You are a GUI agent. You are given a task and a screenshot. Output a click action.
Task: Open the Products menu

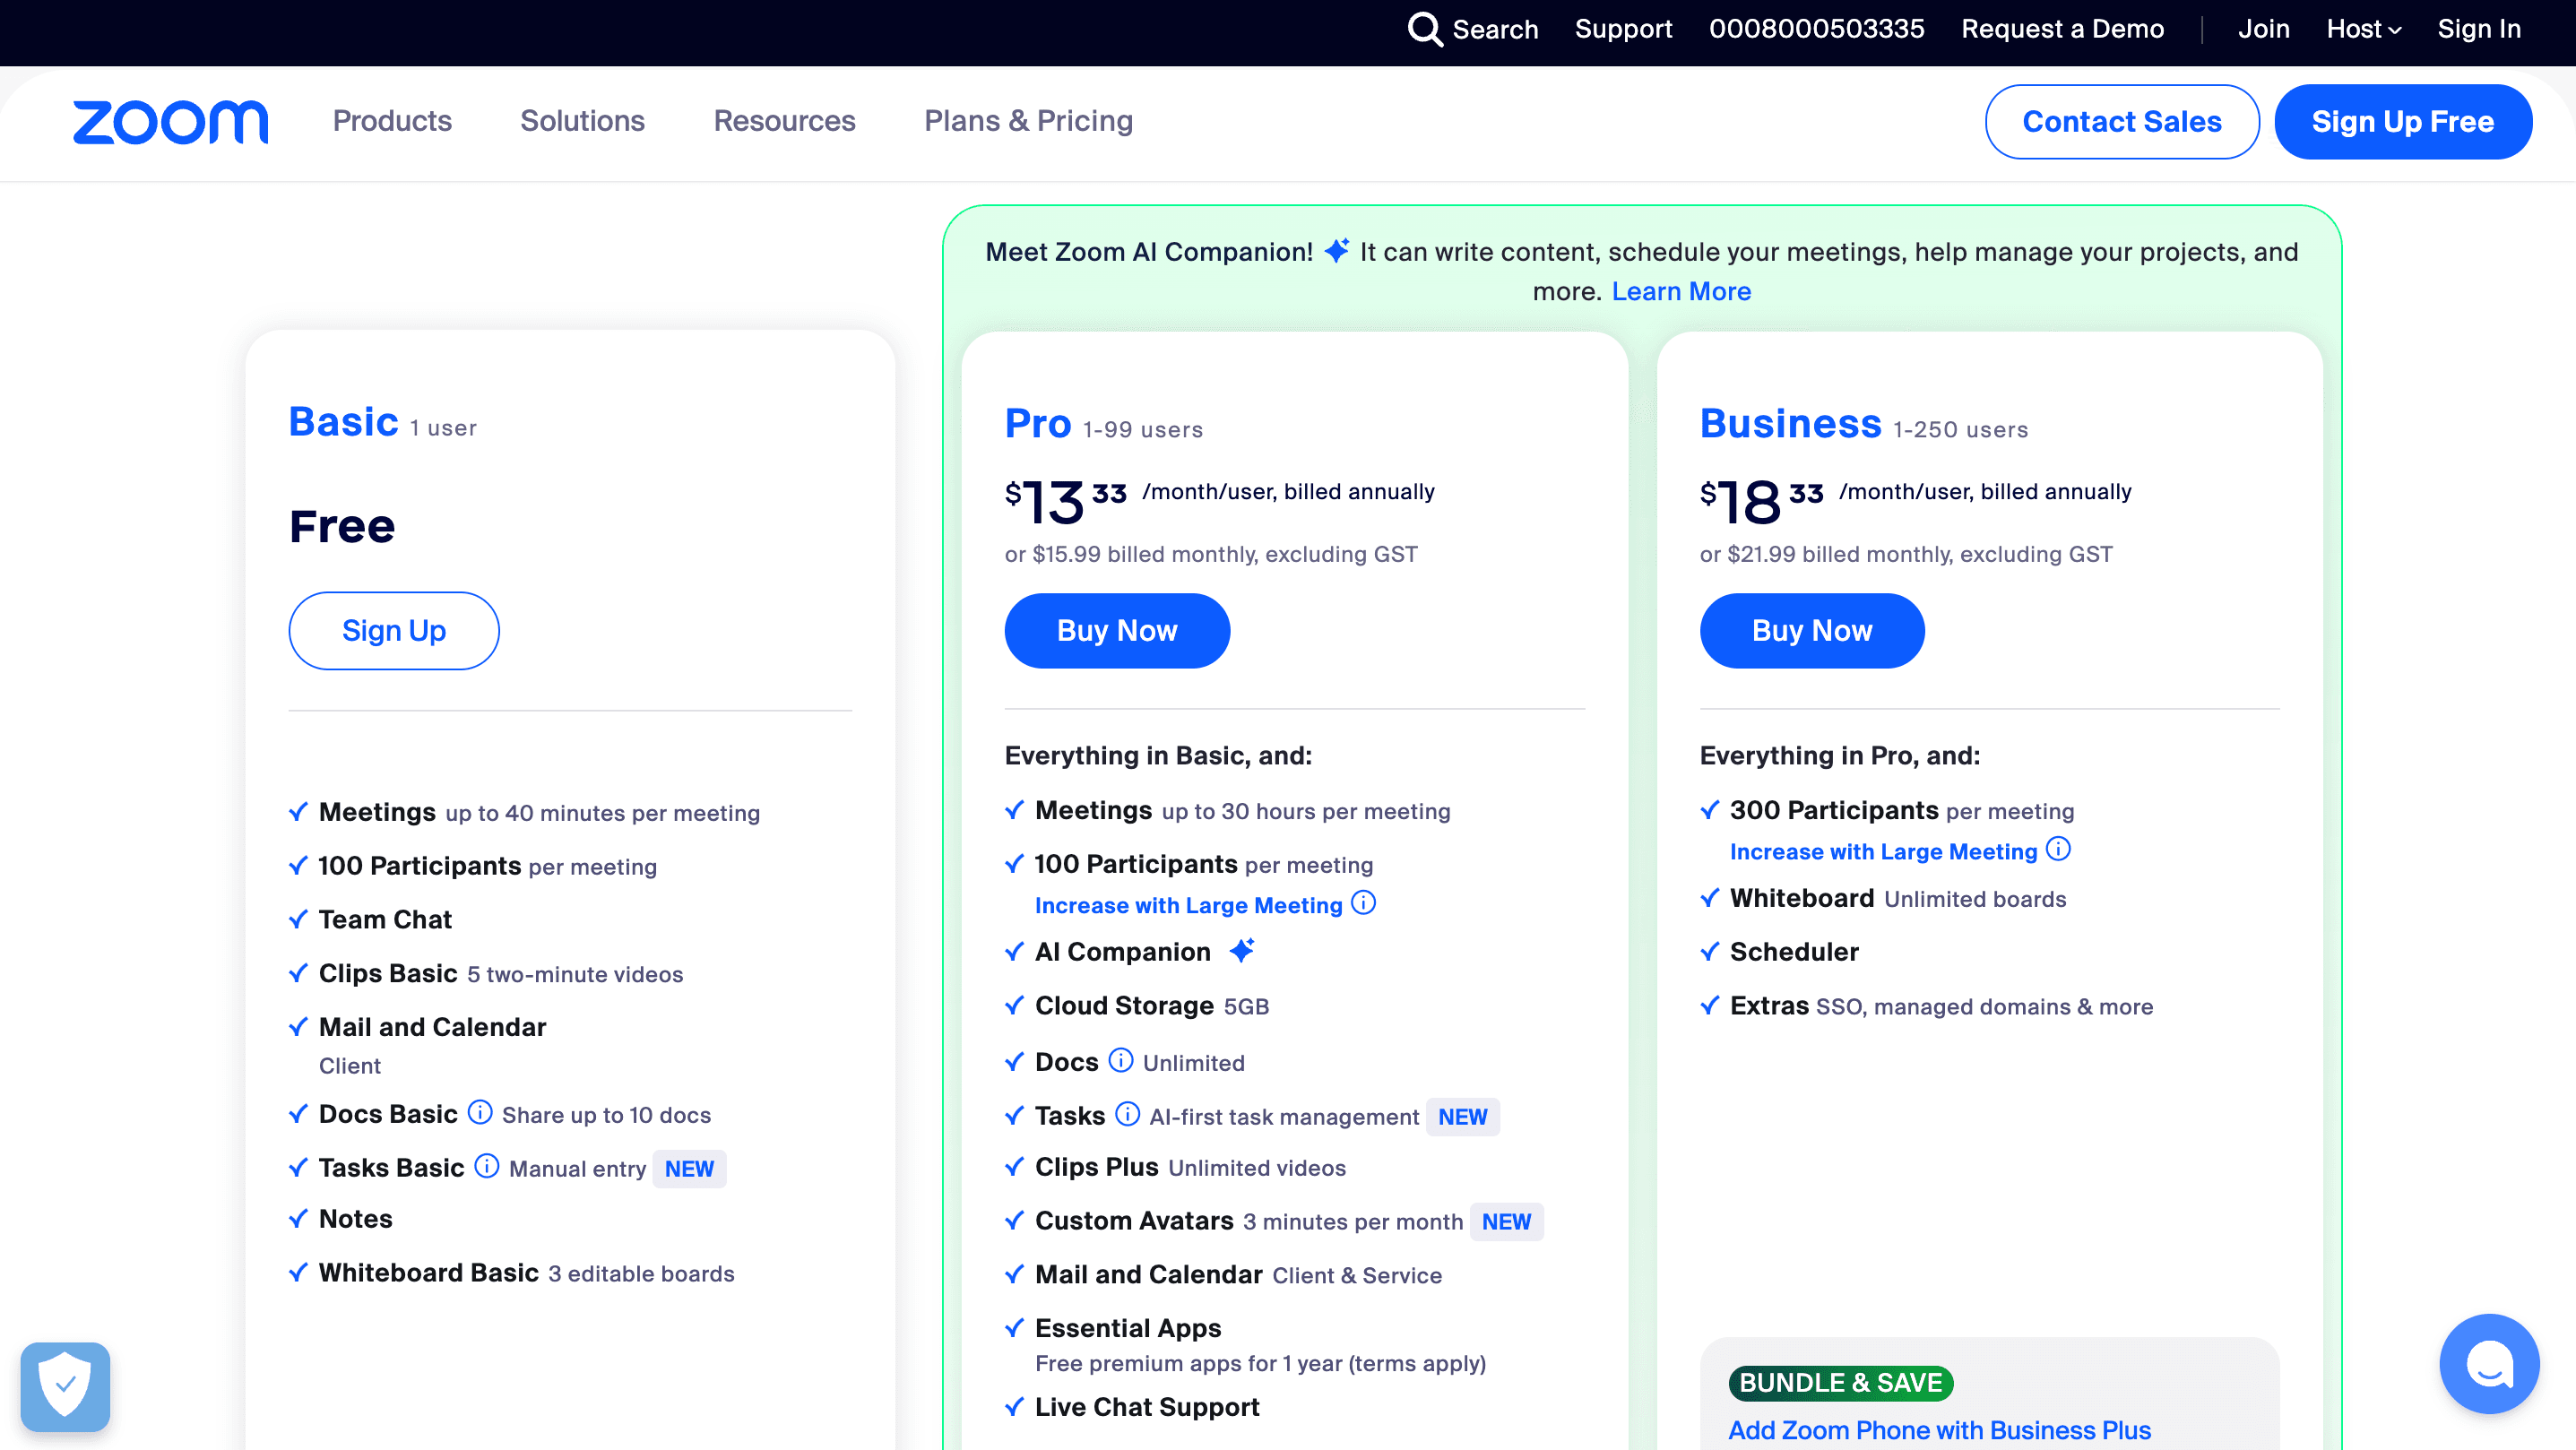392,121
